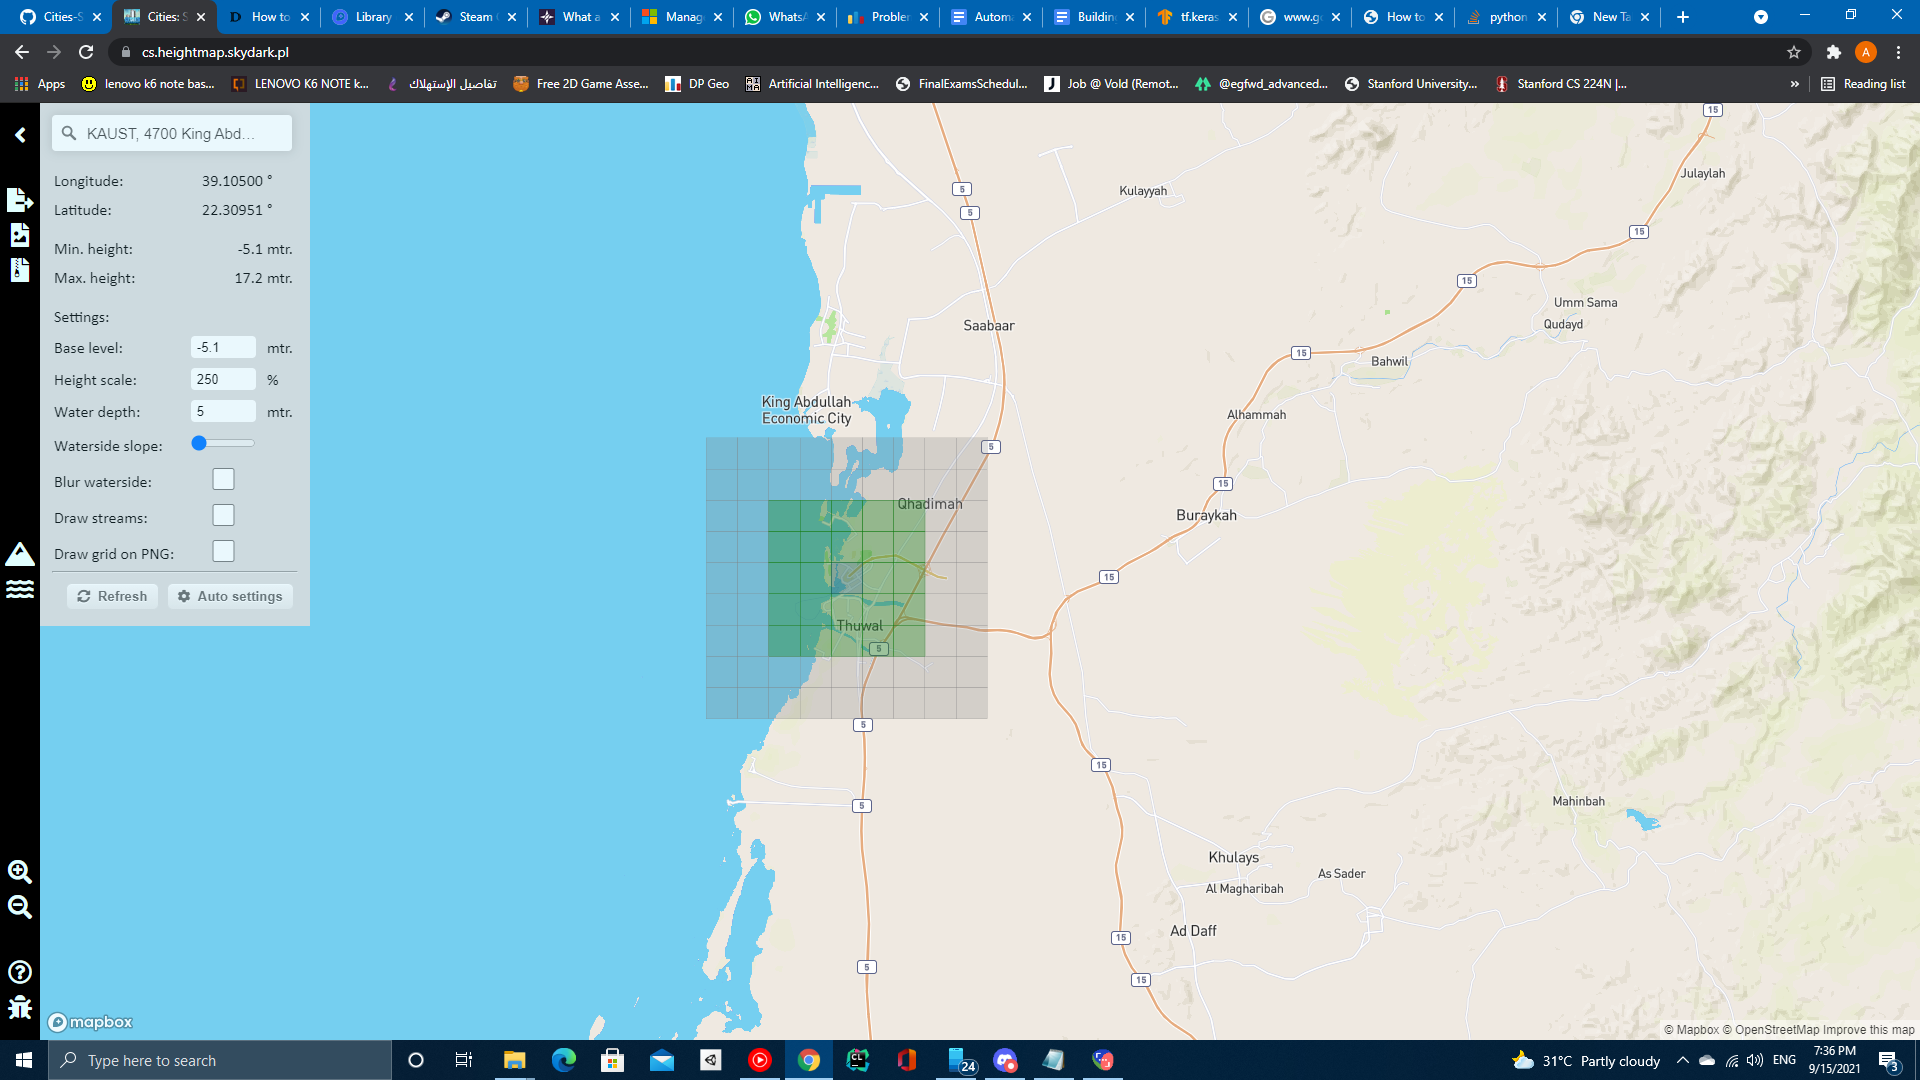Viewport: 1920px width, 1080px height.
Task: Click the Auto settings button
Action: coord(230,596)
